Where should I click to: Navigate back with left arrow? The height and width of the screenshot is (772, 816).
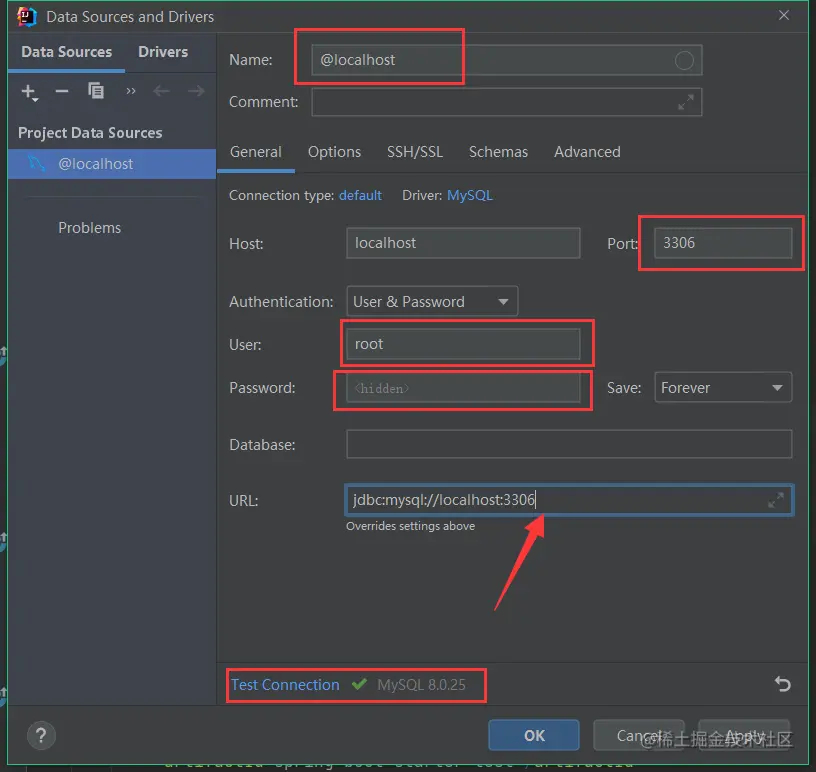pos(161,91)
